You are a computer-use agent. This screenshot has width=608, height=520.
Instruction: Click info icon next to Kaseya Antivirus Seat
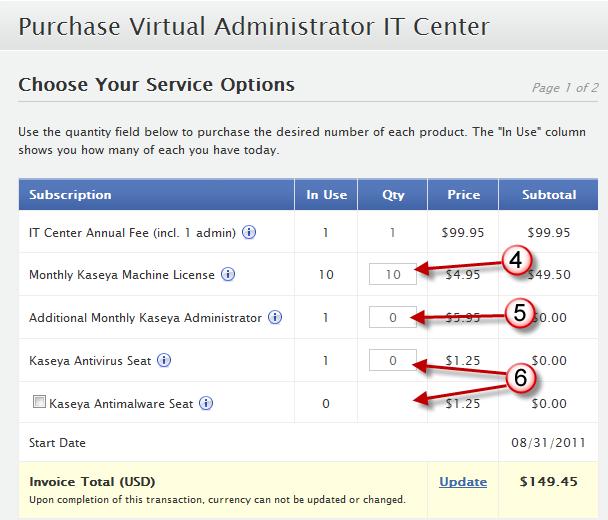tap(164, 360)
